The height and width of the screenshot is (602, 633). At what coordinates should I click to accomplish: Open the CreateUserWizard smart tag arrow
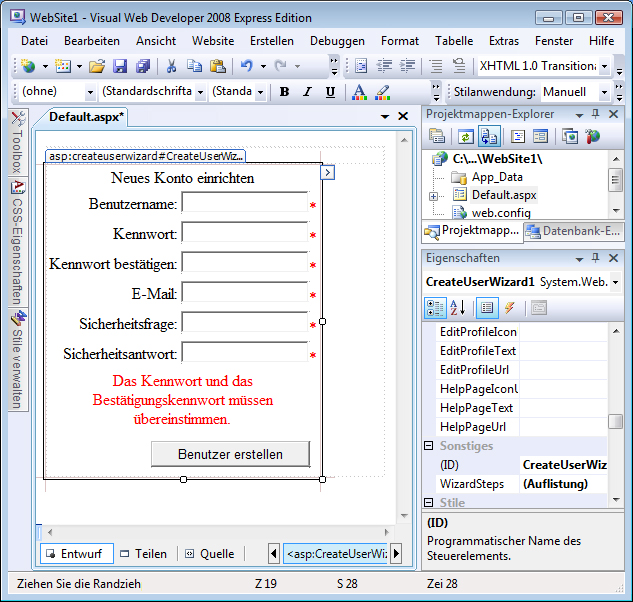click(327, 173)
